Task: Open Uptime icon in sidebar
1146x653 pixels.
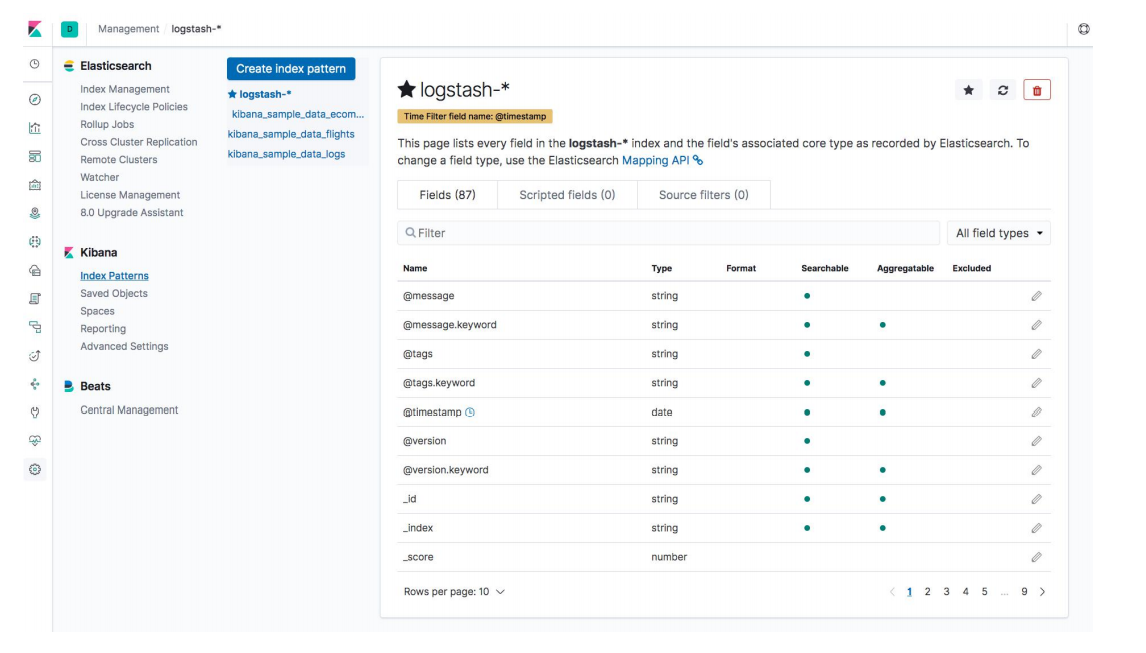Action: (x=34, y=355)
